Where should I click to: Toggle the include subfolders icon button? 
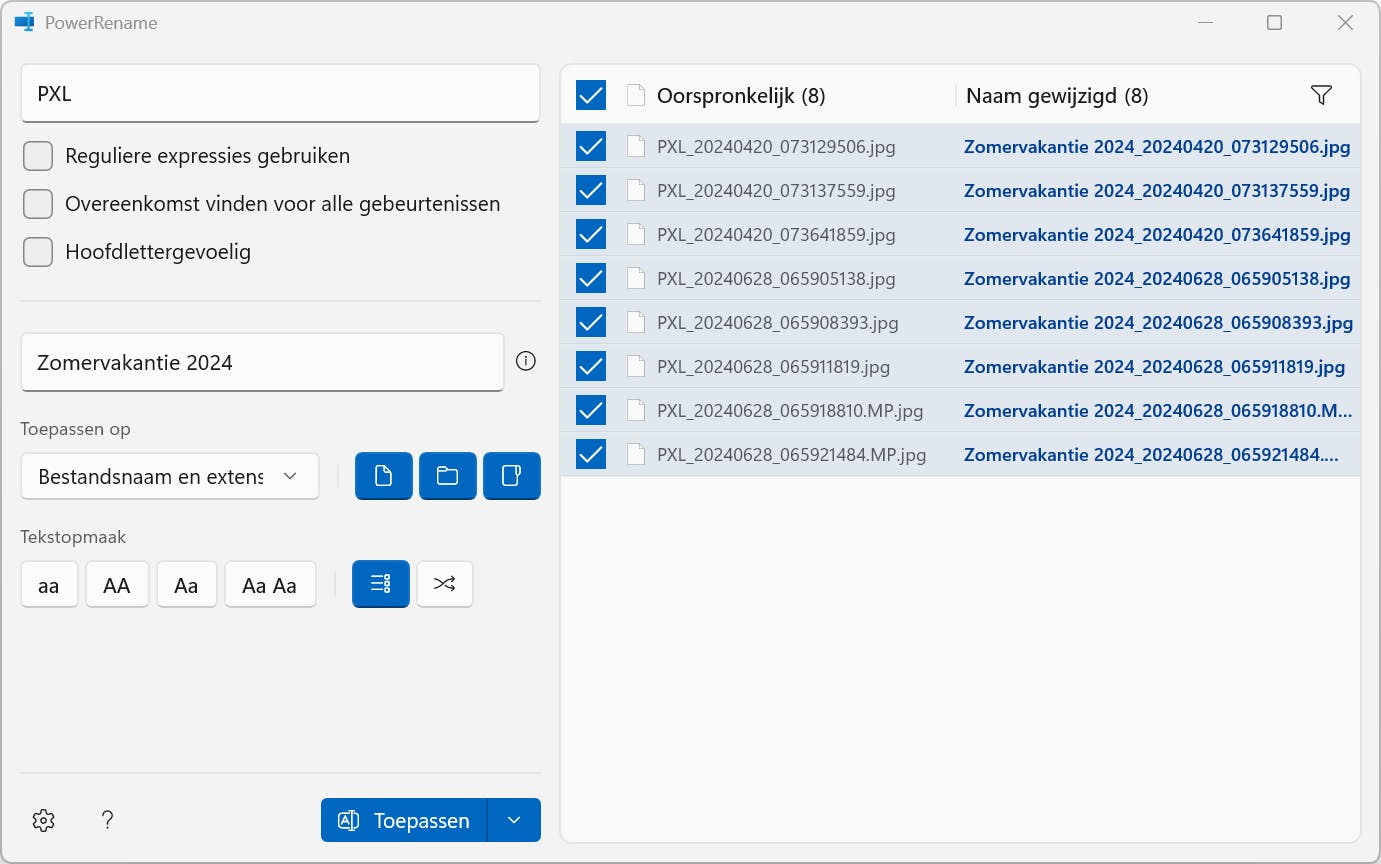click(512, 476)
